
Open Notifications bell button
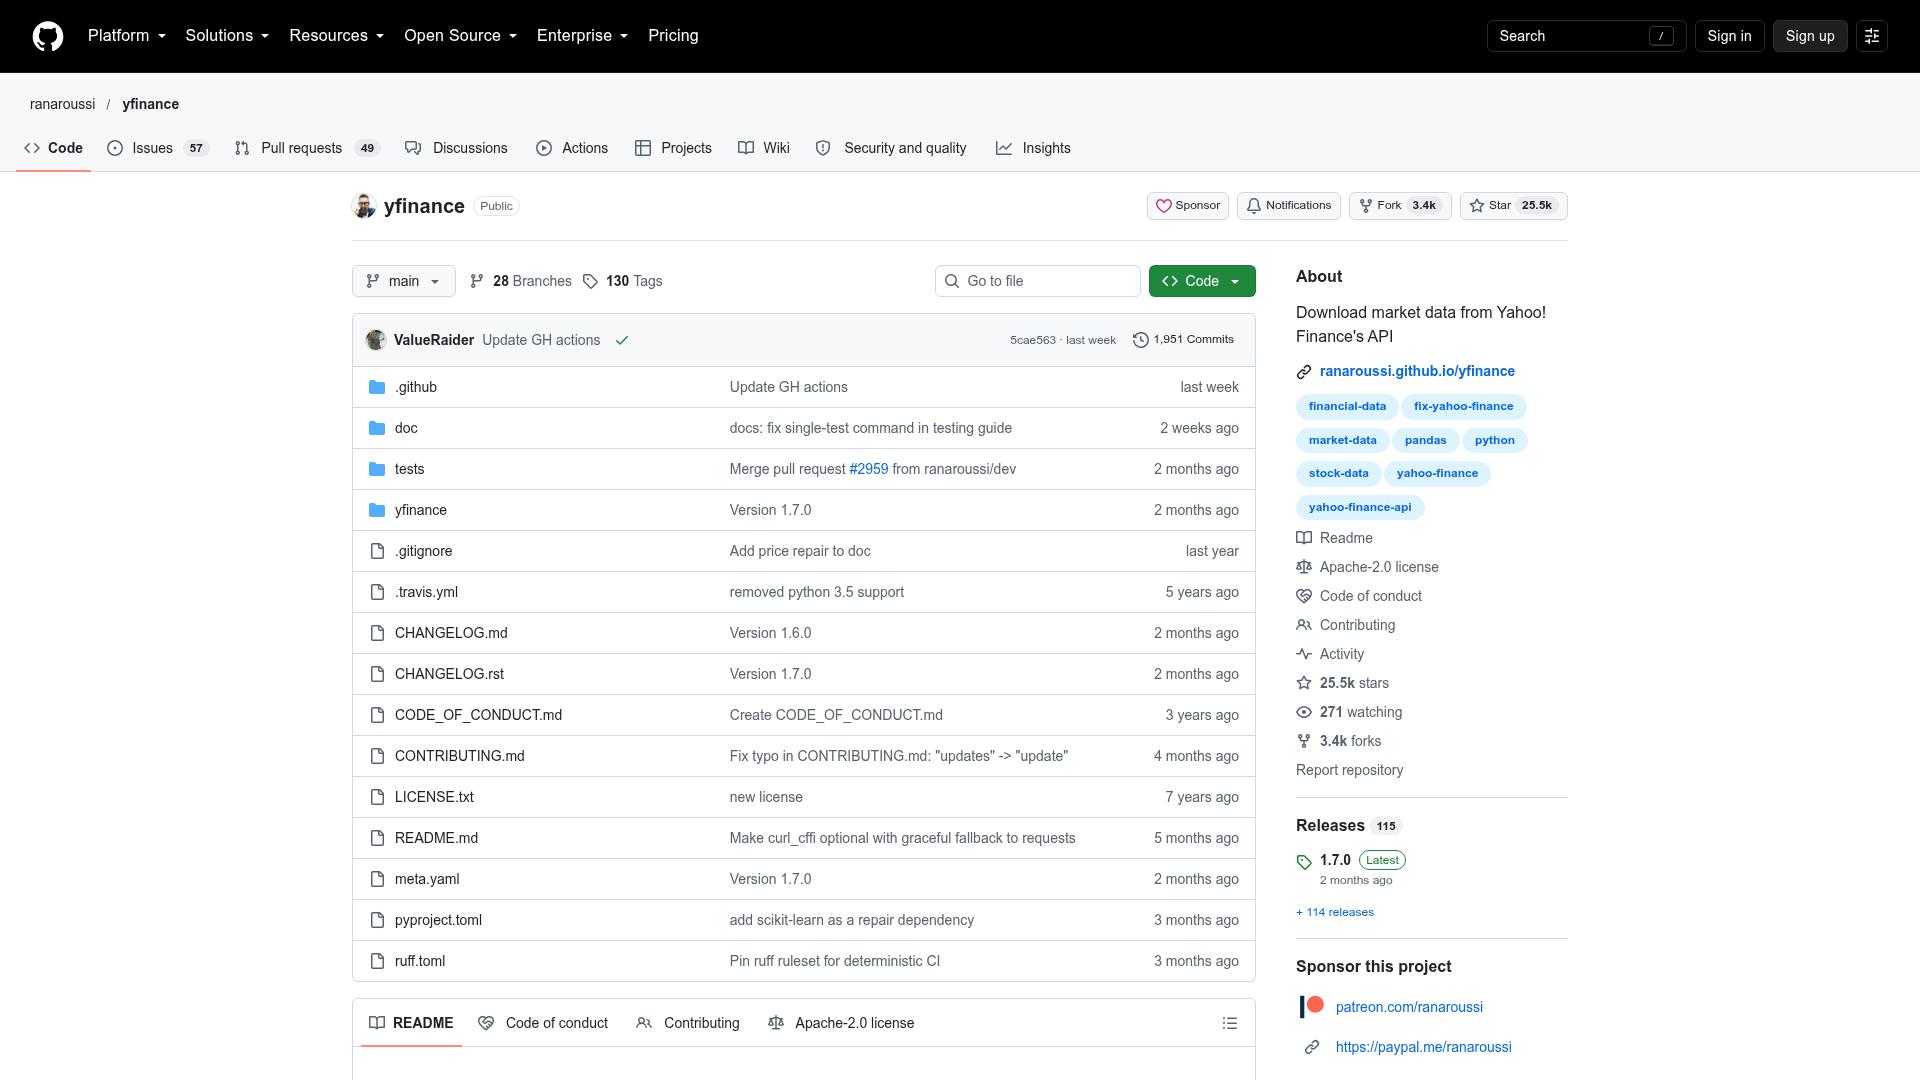[x=1289, y=206]
